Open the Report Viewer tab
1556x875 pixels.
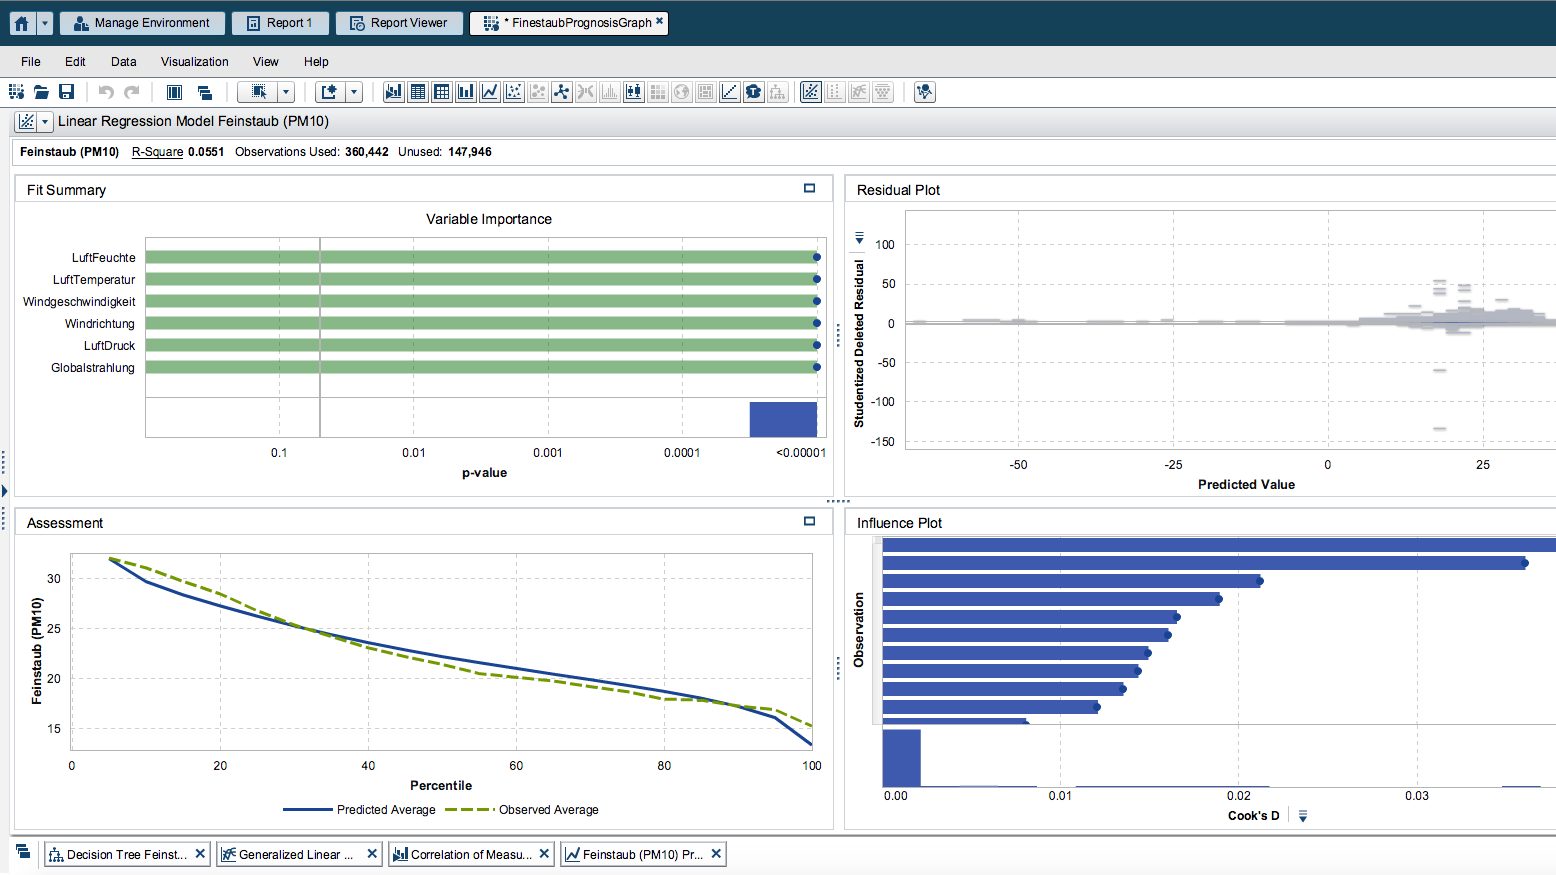[399, 23]
